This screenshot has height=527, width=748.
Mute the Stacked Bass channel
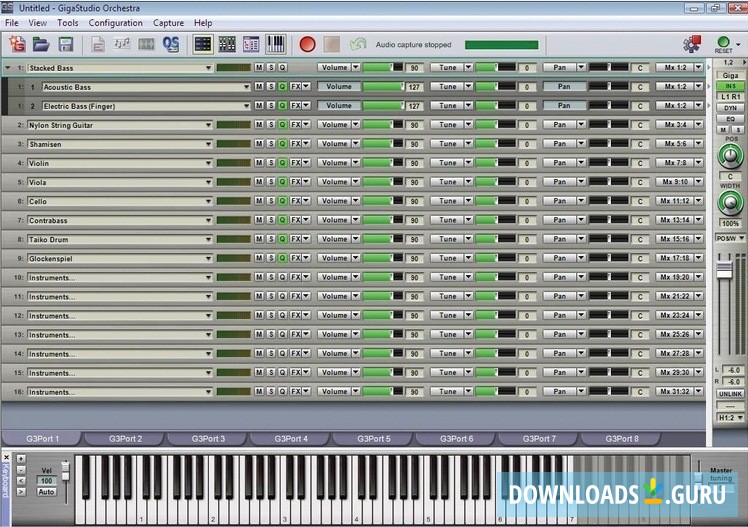pyautogui.click(x=259, y=68)
